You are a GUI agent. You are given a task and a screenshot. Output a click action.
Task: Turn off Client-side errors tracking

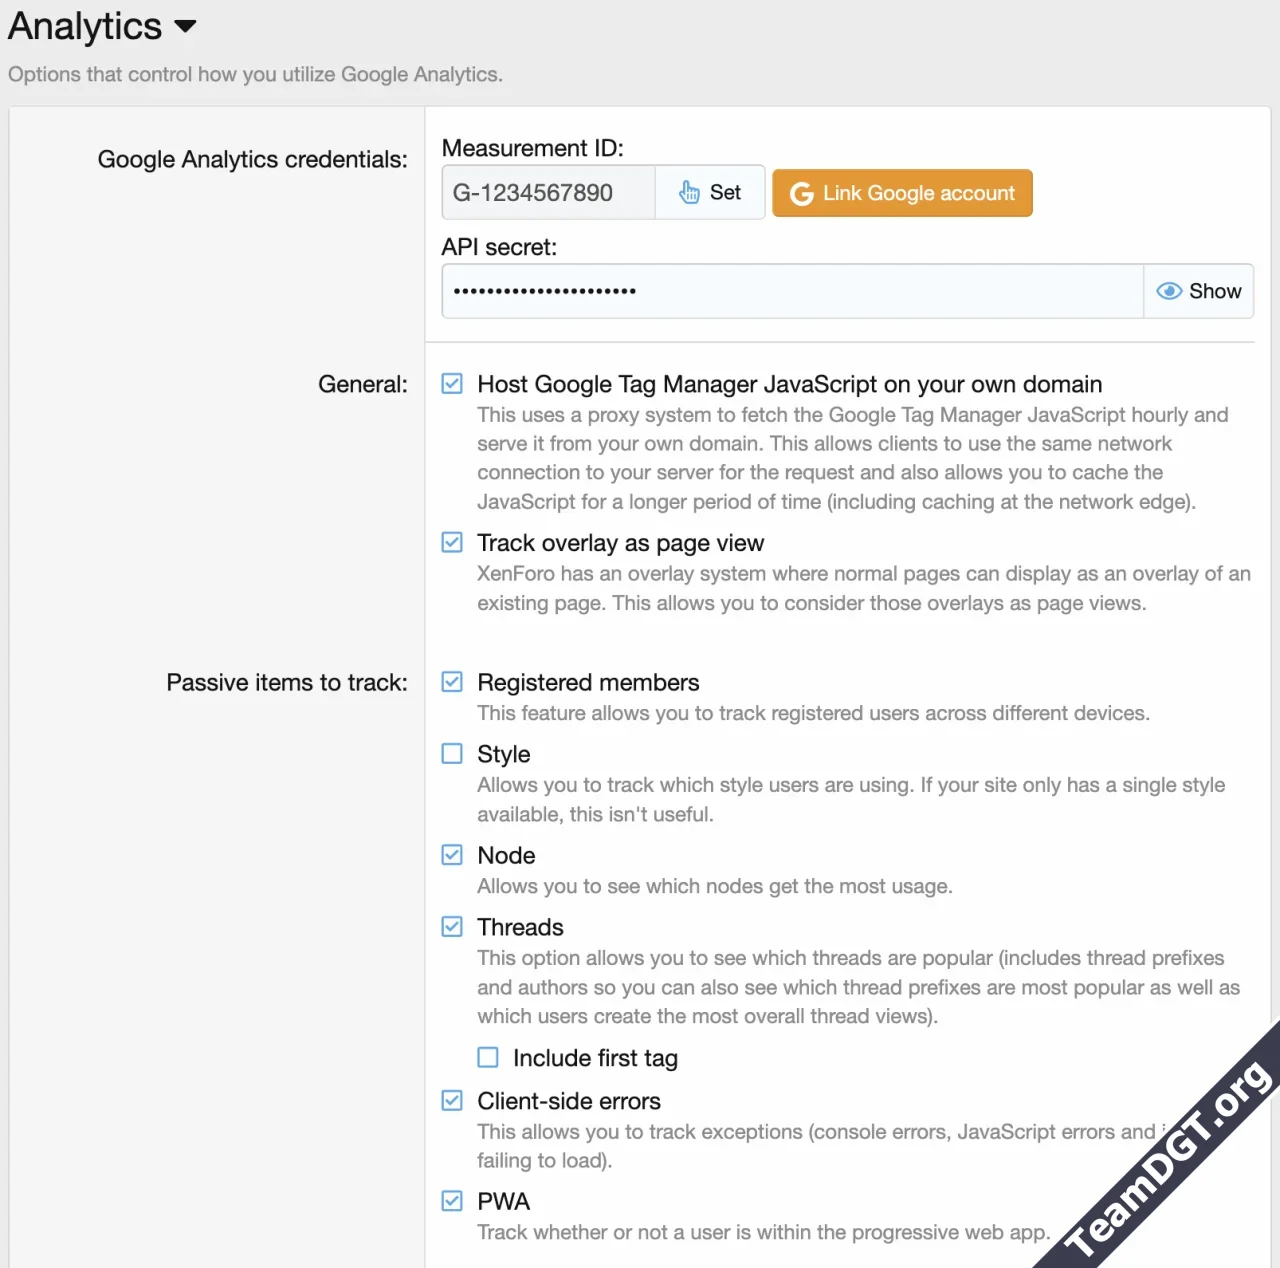(x=452, y=1100)
